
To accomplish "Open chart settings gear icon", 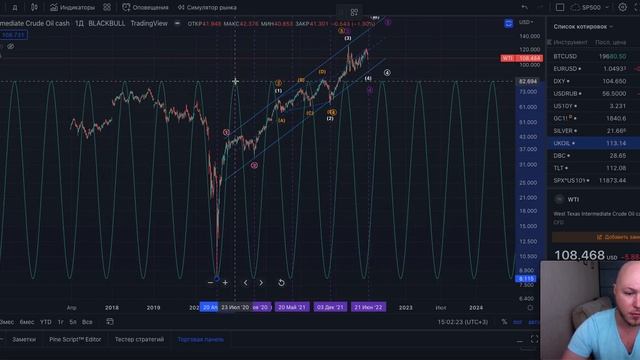I will [x=622, y=7].
